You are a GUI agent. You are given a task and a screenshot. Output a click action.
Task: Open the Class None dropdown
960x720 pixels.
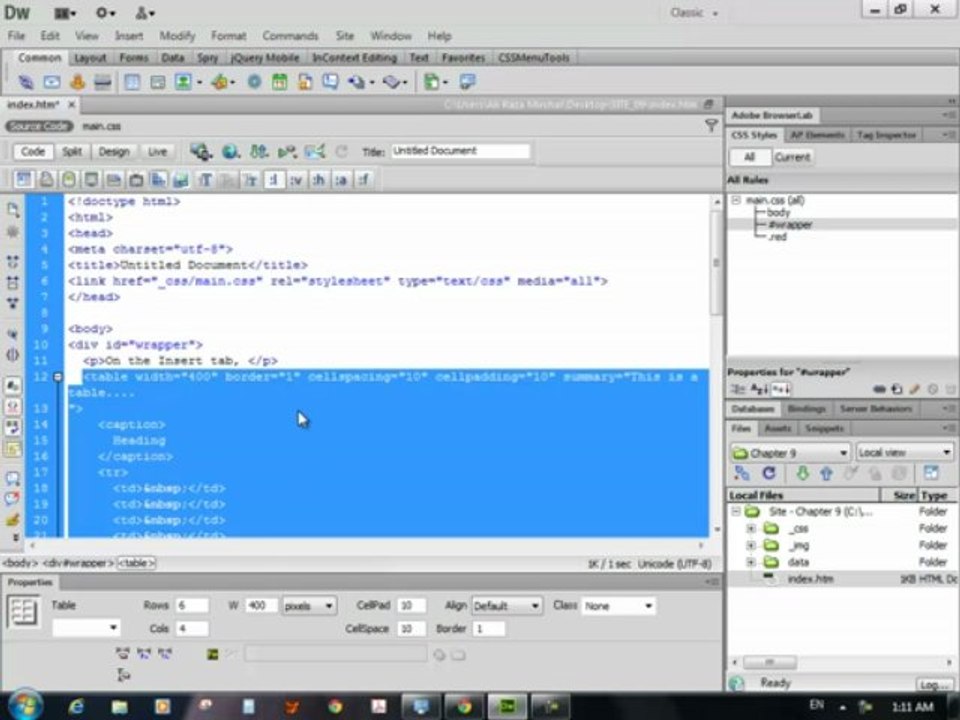[618, 606]
